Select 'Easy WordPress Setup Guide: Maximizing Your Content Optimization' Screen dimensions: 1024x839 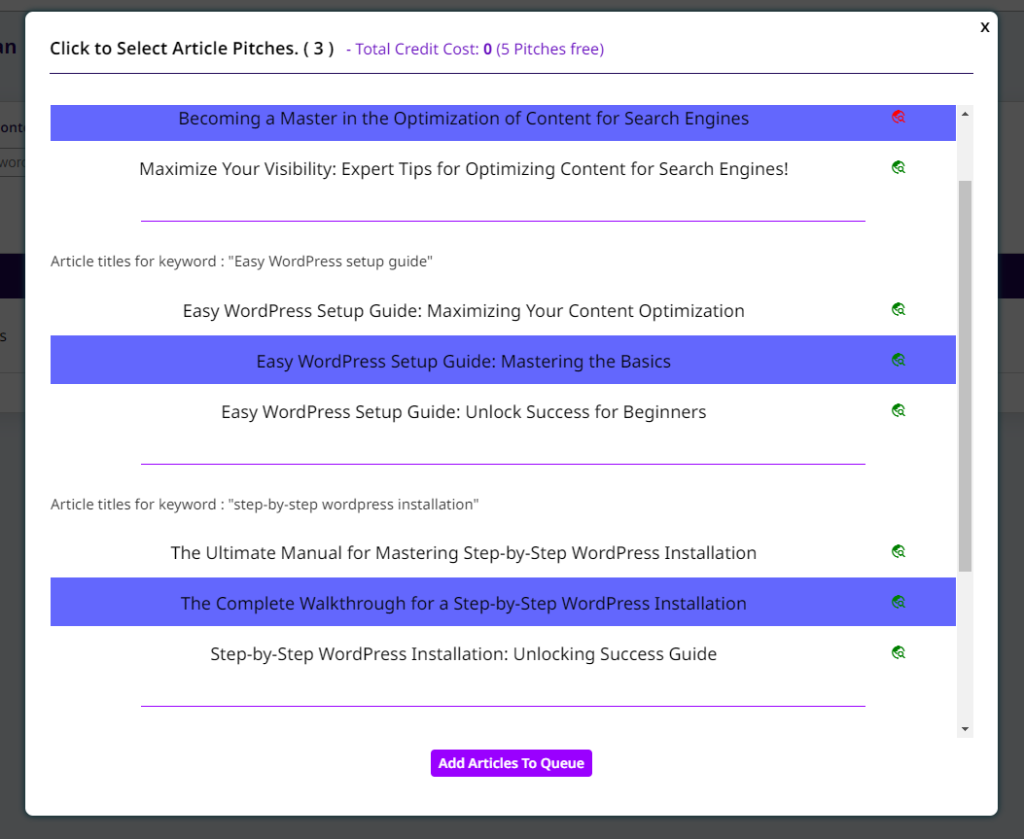(x=463, y=311)
